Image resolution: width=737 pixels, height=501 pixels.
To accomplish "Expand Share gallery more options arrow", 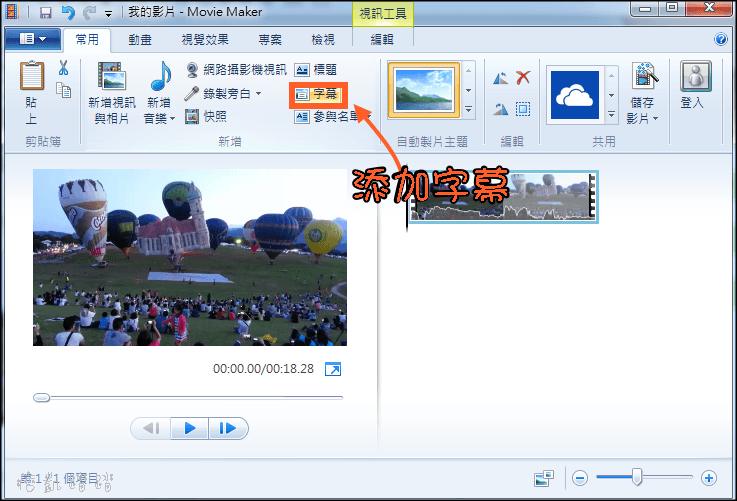I will click(612, 115).
